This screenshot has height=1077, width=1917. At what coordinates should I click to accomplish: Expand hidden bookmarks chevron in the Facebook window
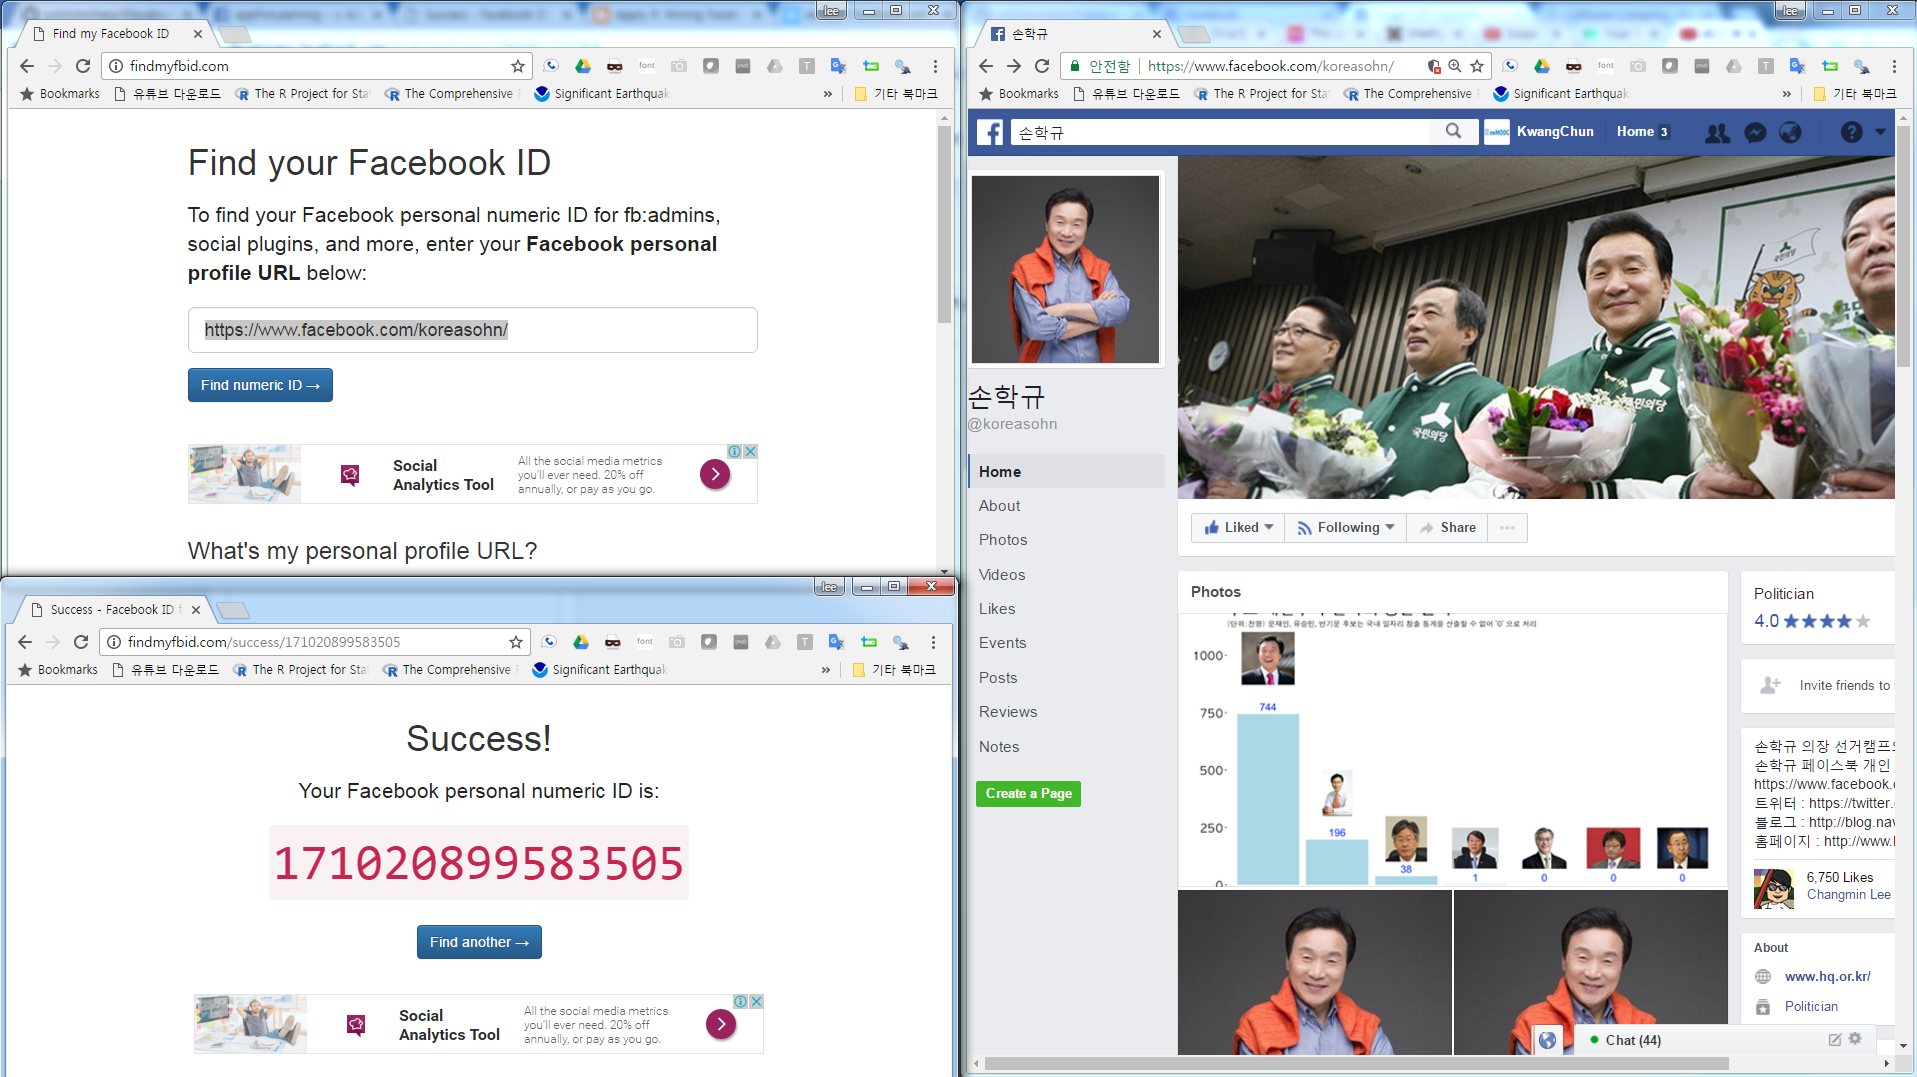tap(1787, 94)
